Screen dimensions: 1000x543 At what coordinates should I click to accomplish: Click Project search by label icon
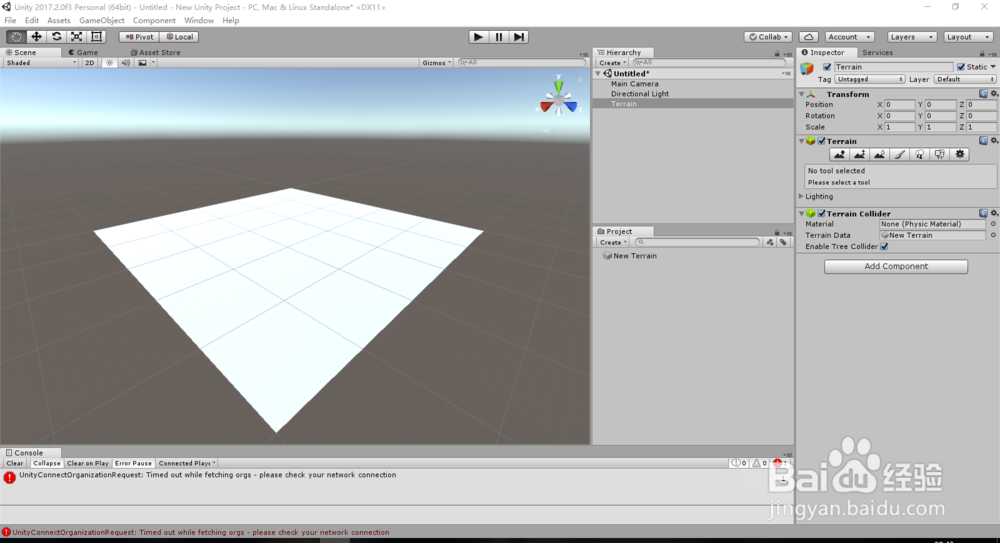[x=784, y=242]
